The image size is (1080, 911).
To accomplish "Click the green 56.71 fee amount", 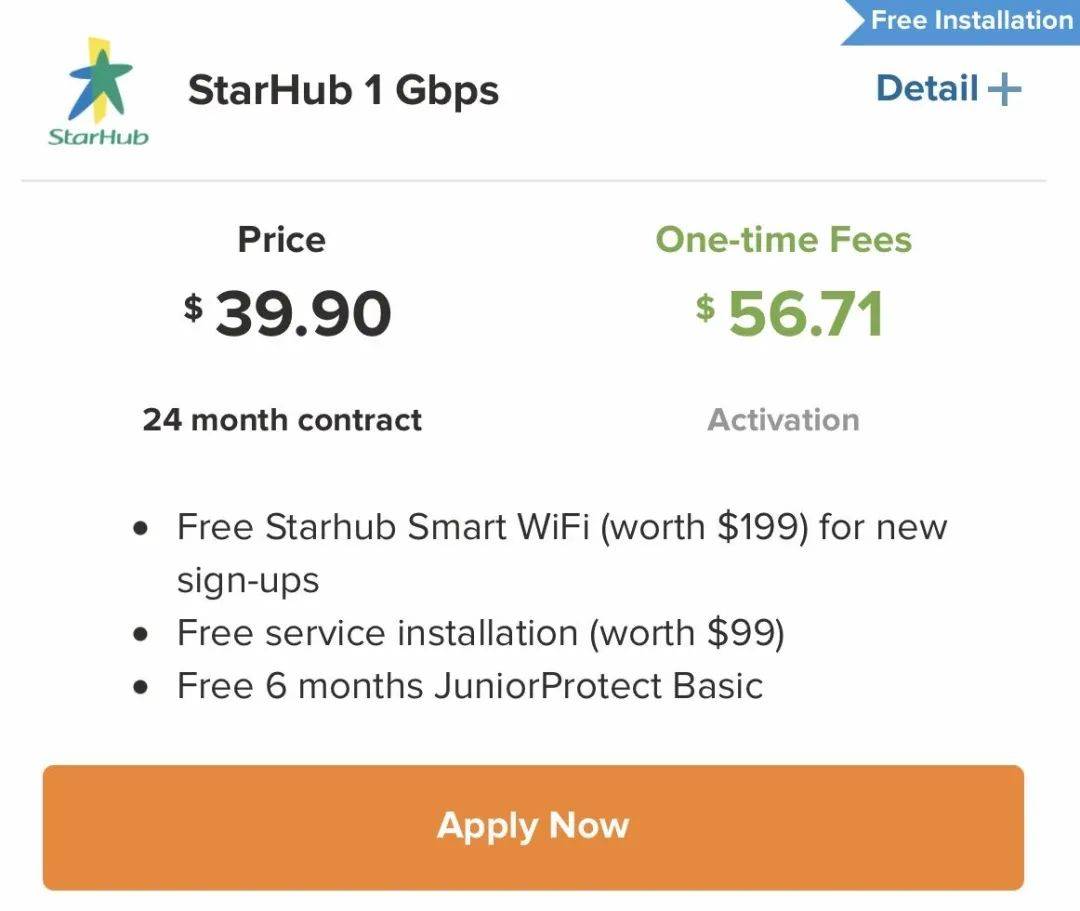I will click(805, 314).
